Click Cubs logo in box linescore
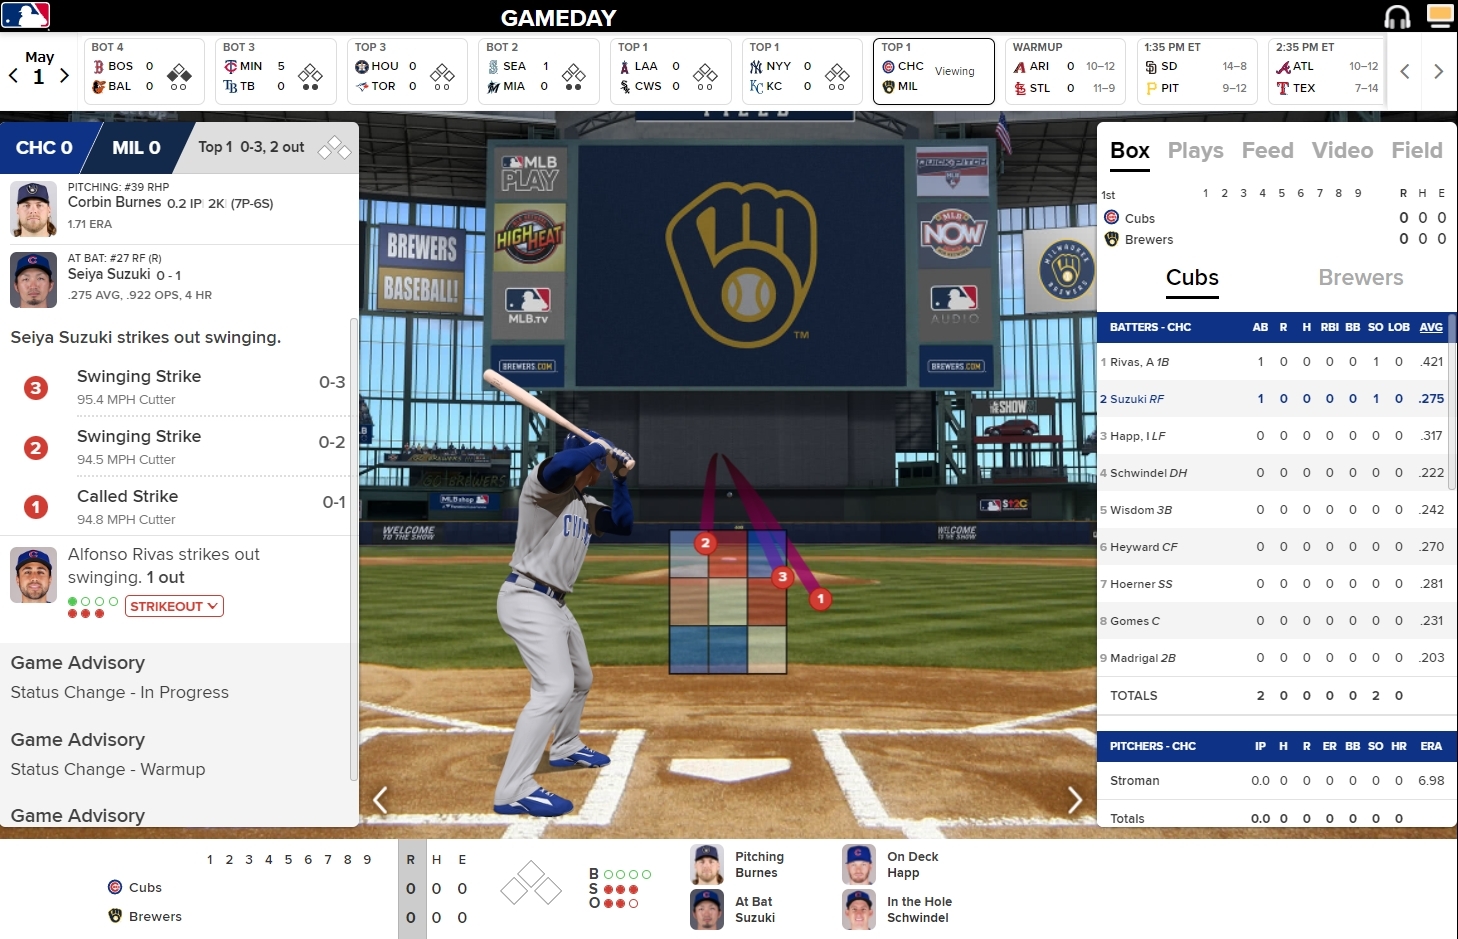This screenshot has height=939, width=1458. click(1111, 217)
